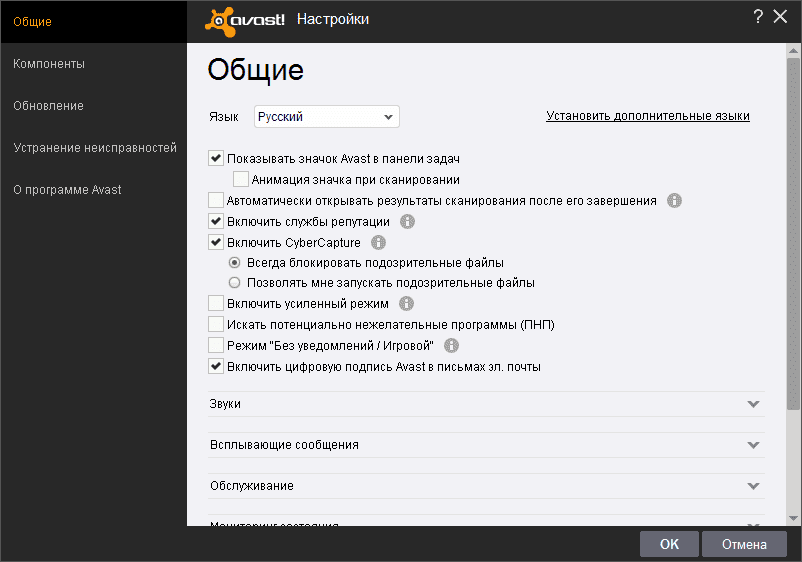Open the language dropdown showing Русский
802x562 pixels.
pyautogui.click(x=327, y=117)
